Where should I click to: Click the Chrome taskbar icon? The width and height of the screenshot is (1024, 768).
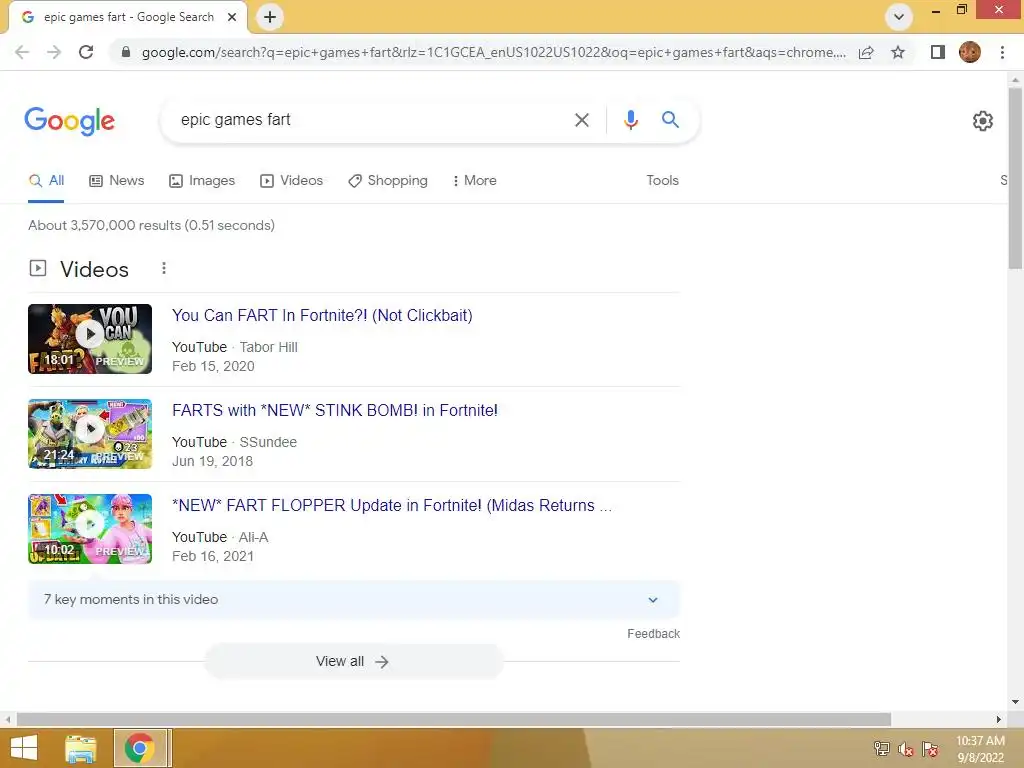[140, 748]
